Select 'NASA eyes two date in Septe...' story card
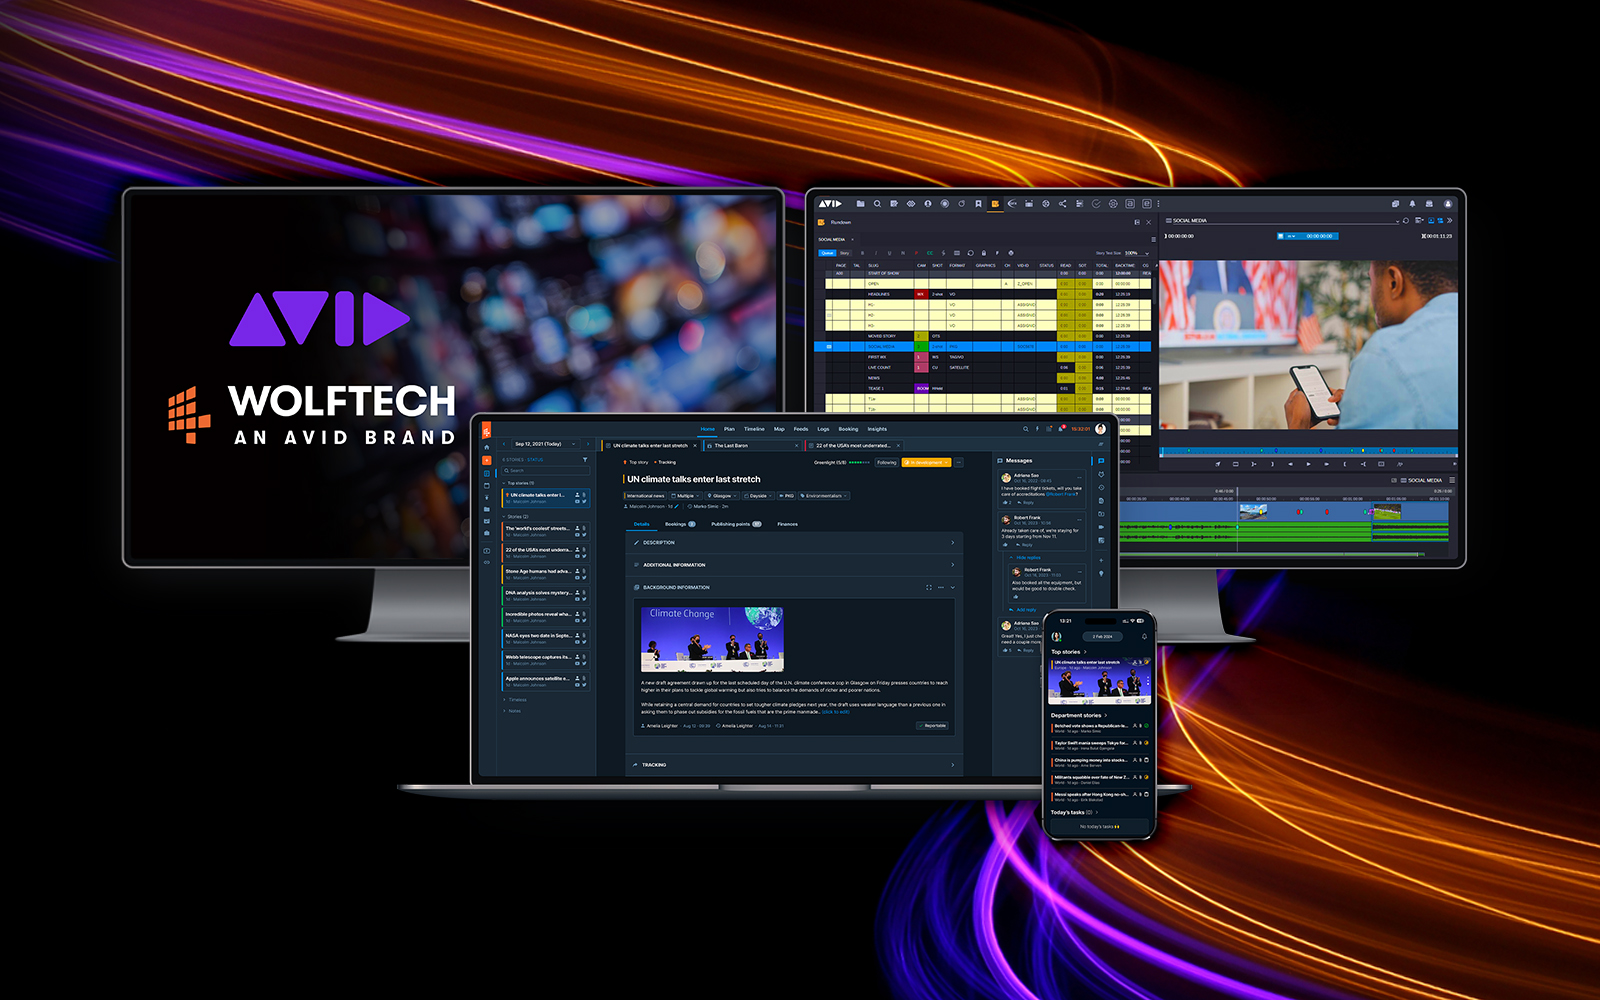 (x=546, y=639)
